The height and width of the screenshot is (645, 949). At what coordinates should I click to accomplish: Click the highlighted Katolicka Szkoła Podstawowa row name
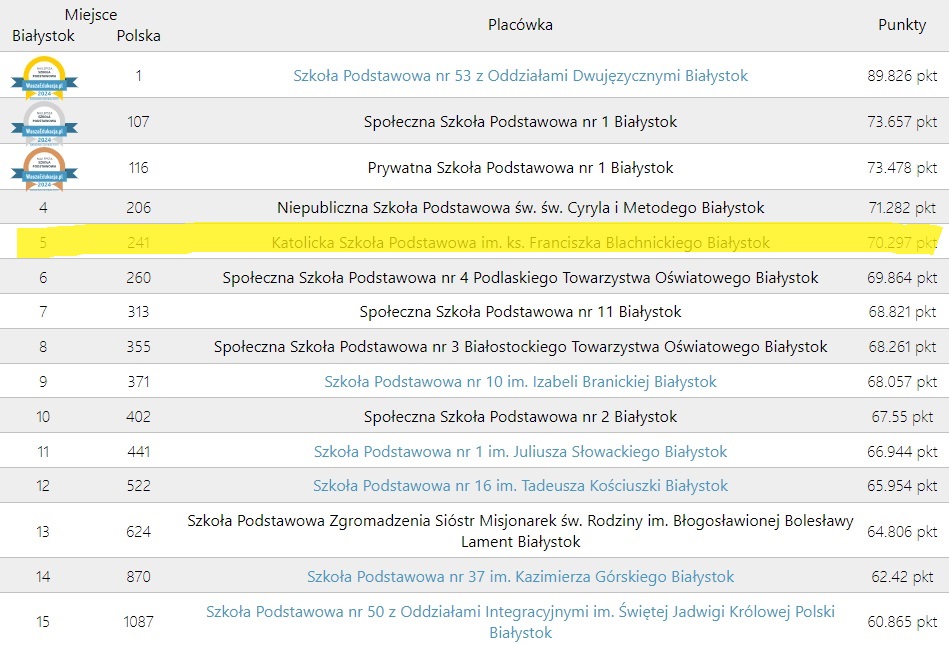[x=520, y=243]
